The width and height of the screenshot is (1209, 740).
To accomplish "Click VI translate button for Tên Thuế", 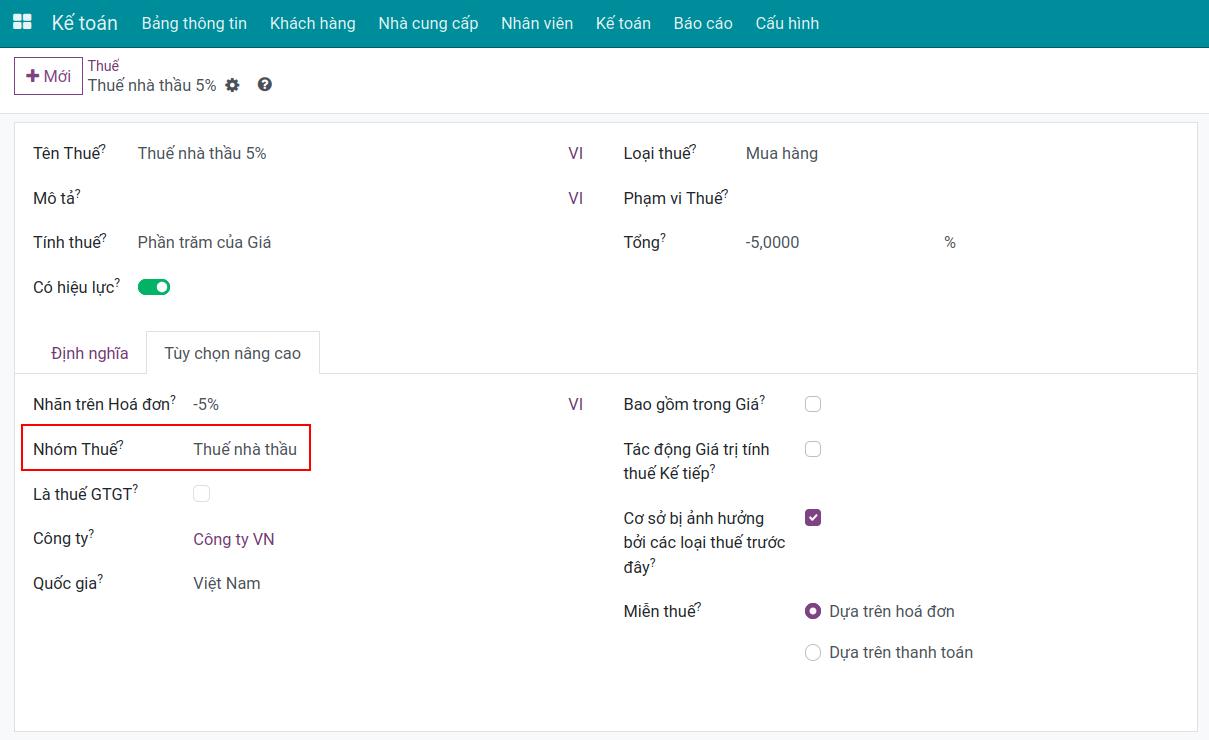I will pyautogui.click(x=576, y=154).
